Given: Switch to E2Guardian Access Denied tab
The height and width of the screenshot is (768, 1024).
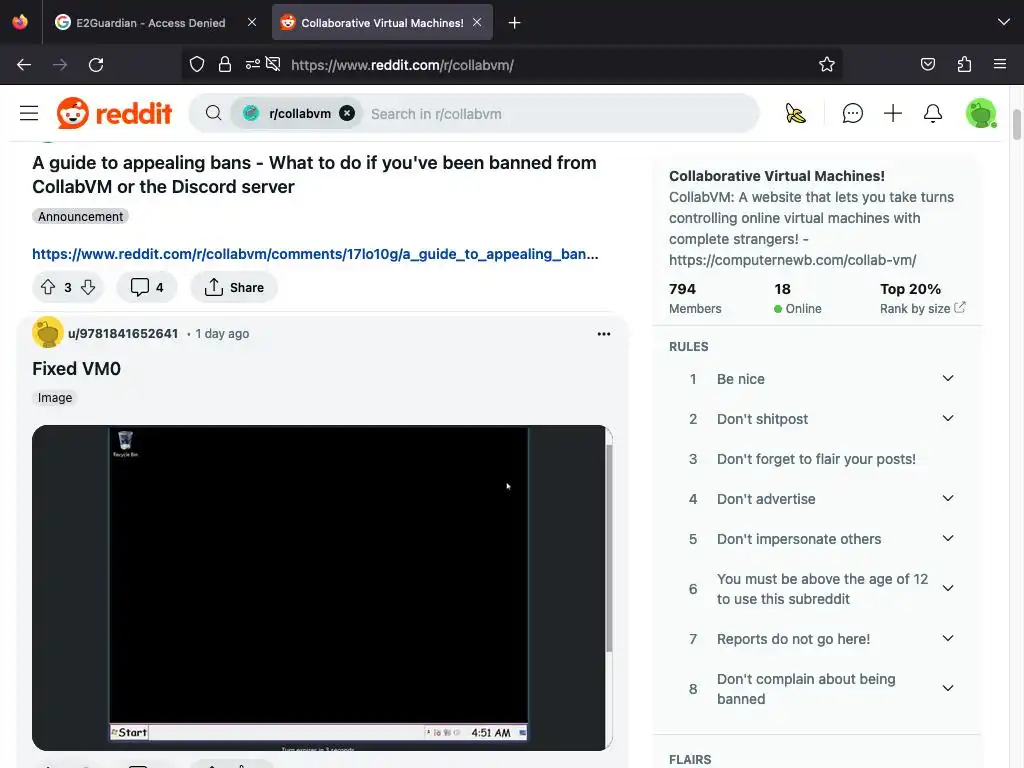Looking at the screenshot, I should click(x=150, y=23).
